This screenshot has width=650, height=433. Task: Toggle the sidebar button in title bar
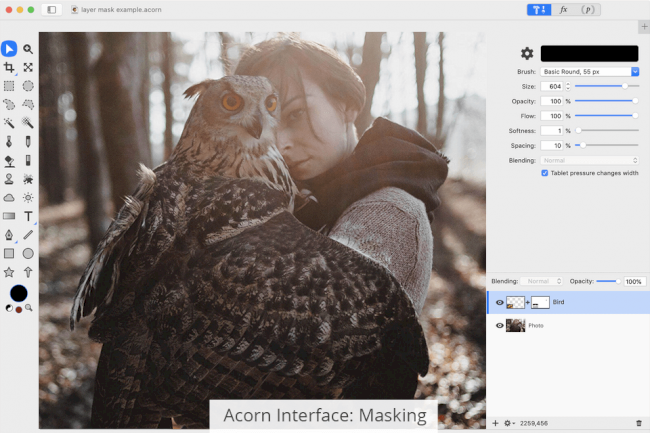tap(52, 10)
